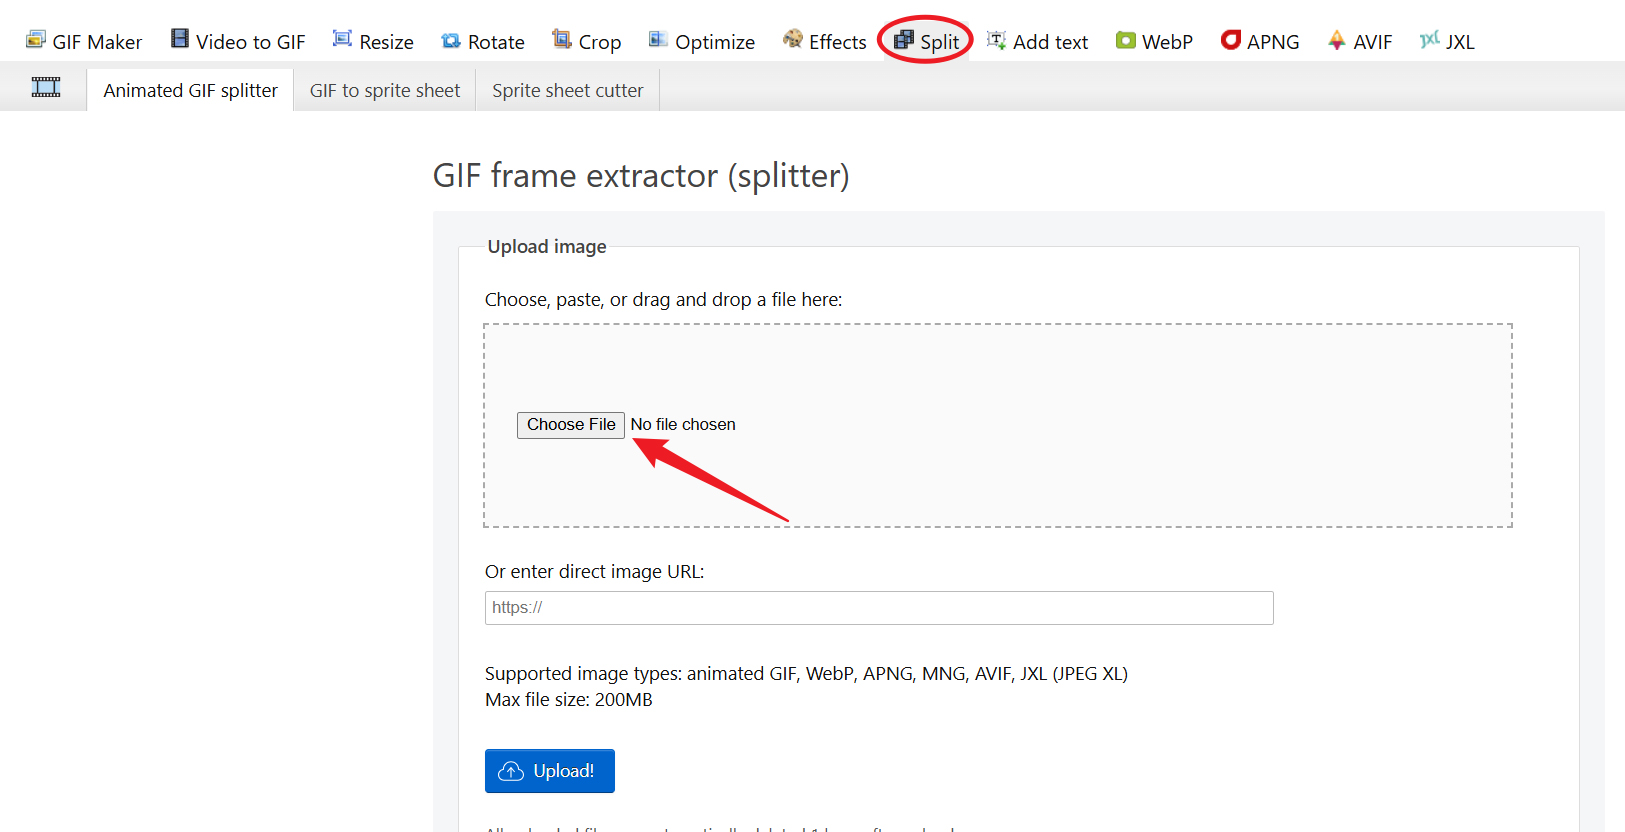Switch to GIF to sprite sheet tab
This screenshot has width=1625, height=832.
click(x=385, y=91)
